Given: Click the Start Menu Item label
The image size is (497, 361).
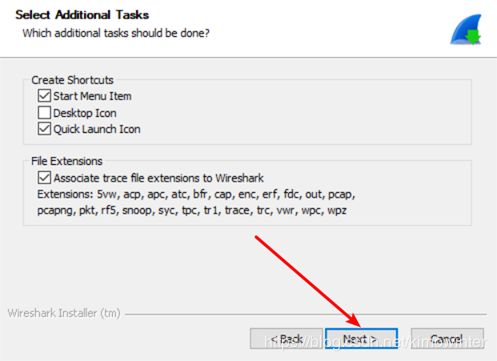Looking at the screenshot, I should click(x=92, y=96).
